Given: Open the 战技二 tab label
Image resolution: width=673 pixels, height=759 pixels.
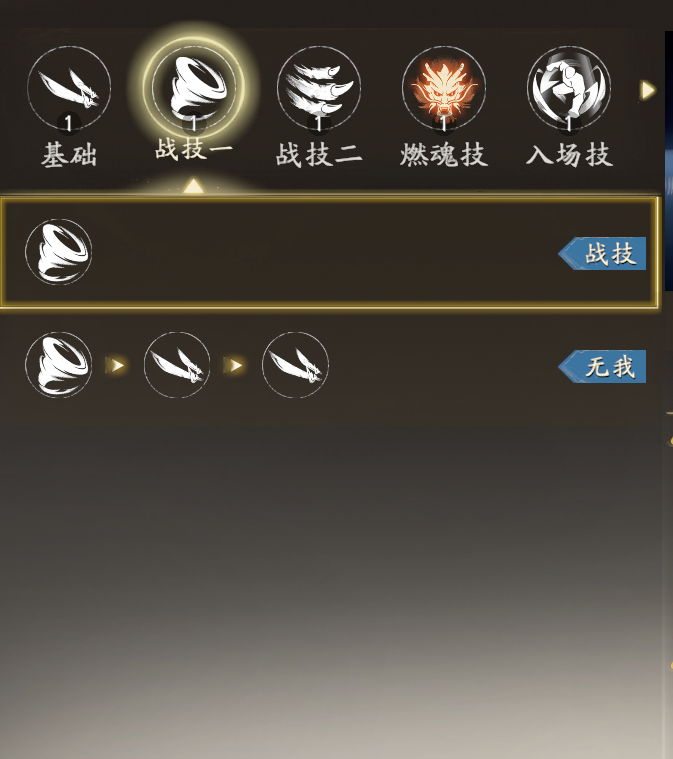Looking at the screenshot, I should (319, 155).
